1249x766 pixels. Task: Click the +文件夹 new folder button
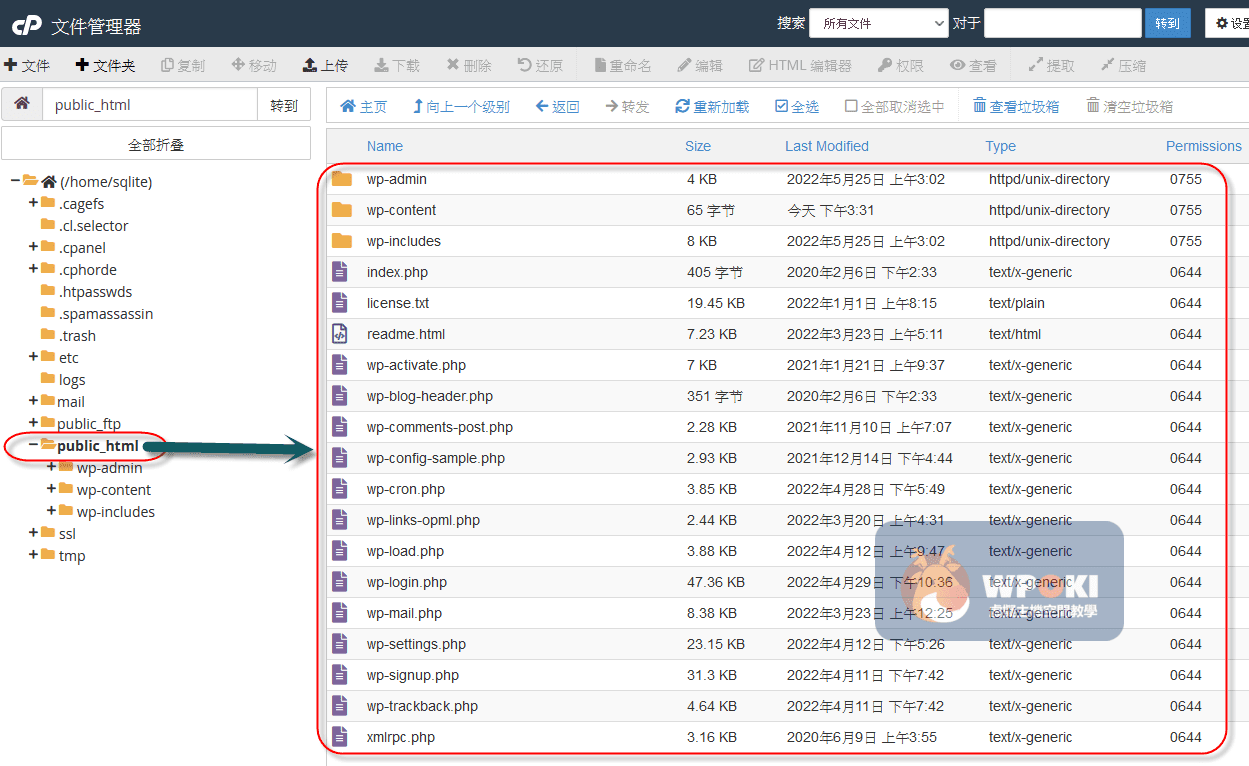105,65
